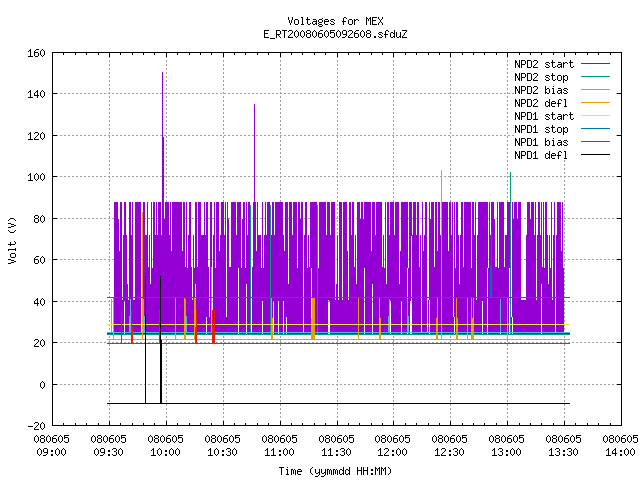Click the NPD2 defl legend label
Image resolution: width=640 pixels, height=480 pixels.
pyautogui.click(x=541, y=103)
